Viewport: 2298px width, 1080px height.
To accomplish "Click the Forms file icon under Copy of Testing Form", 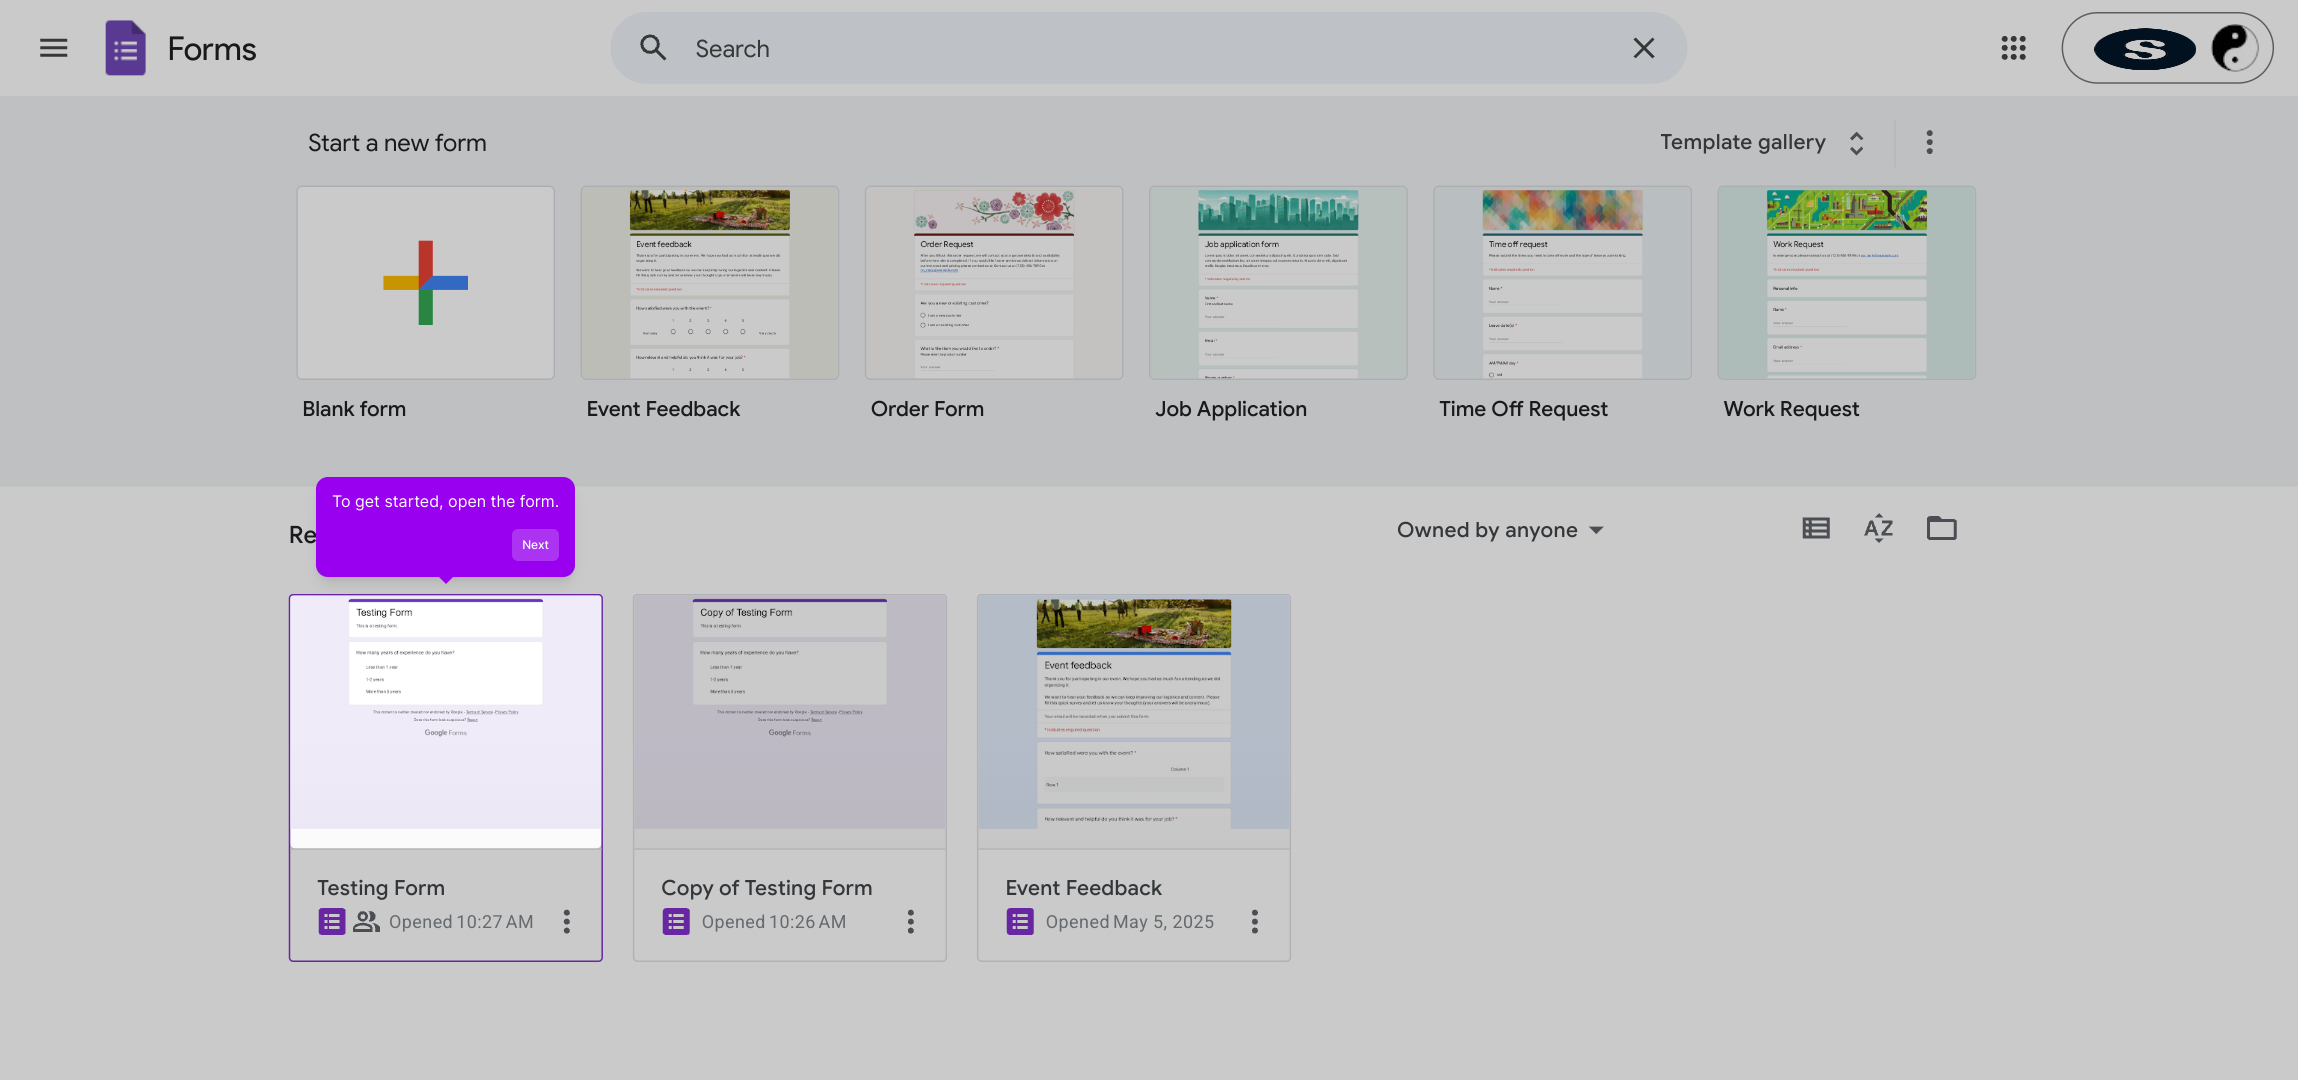I will click(x=676, y=922).
